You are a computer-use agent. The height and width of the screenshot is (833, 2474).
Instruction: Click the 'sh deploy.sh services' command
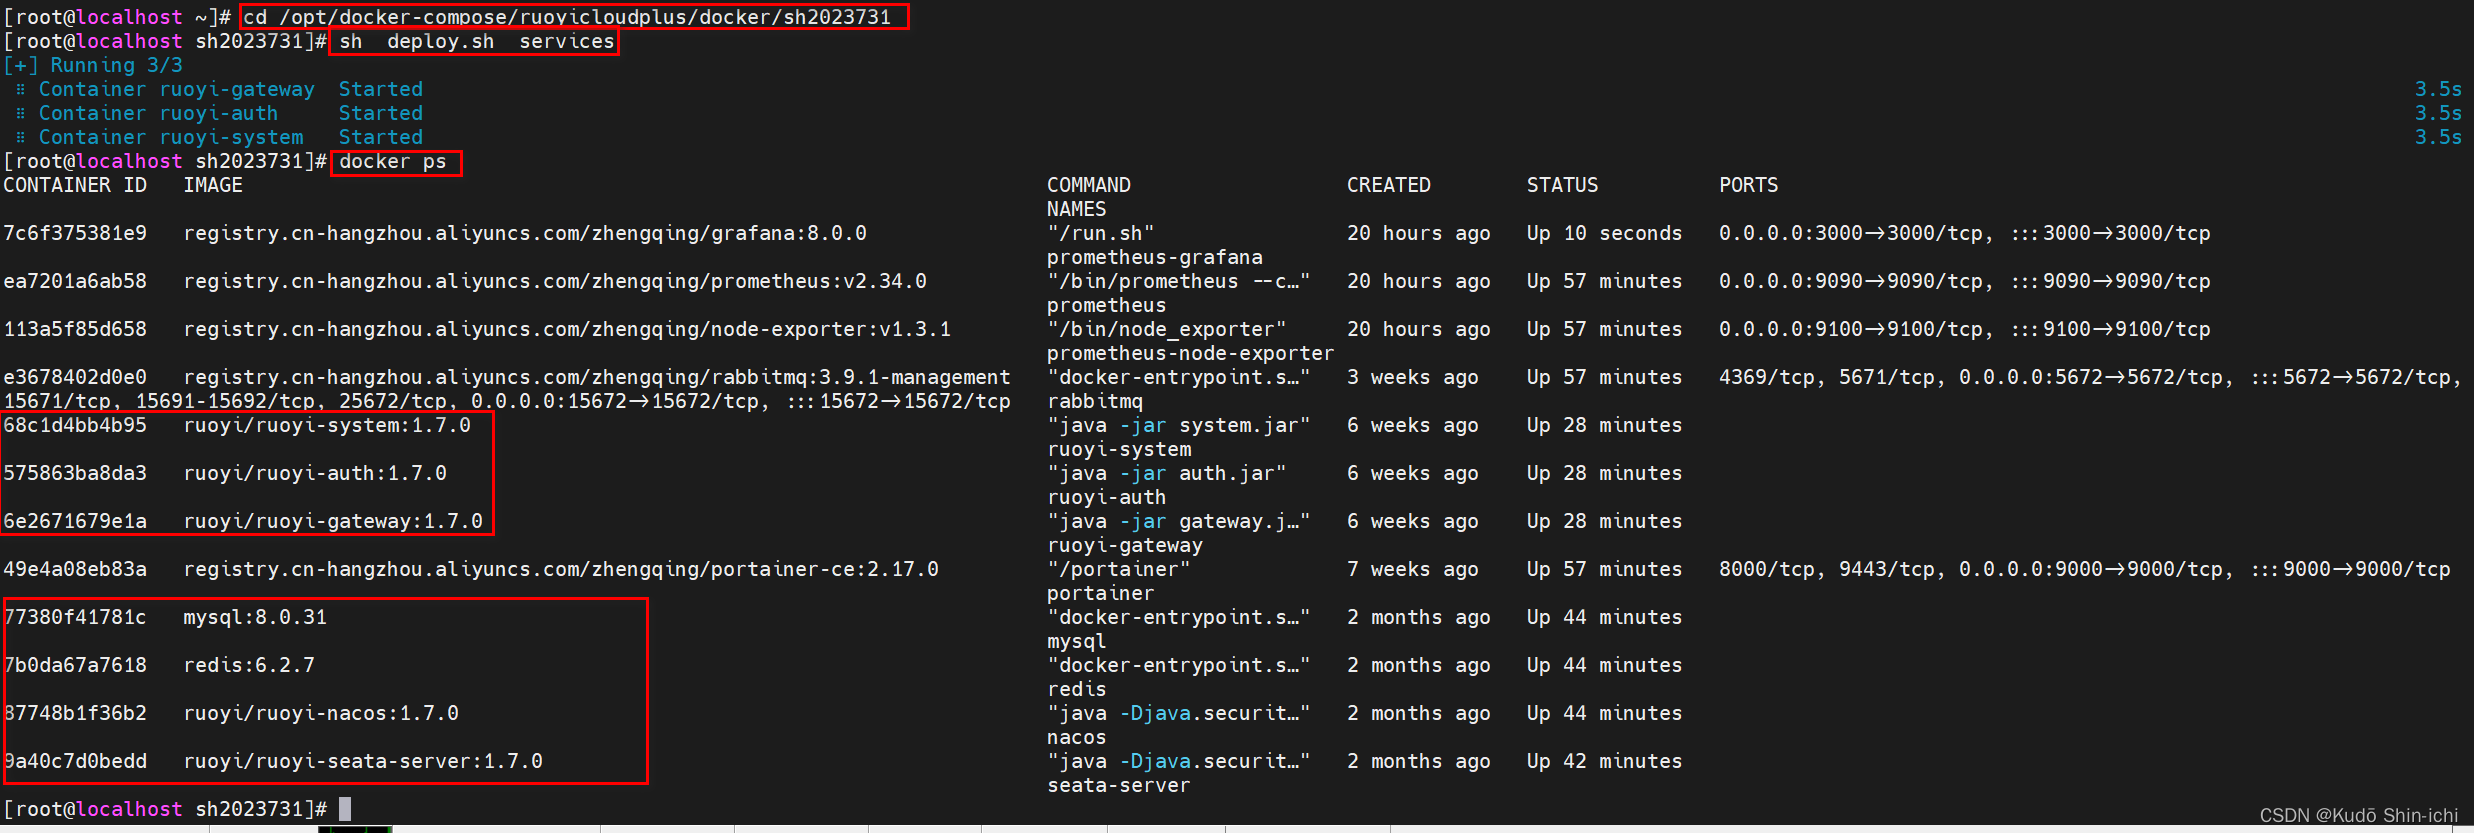click(477, 41)
